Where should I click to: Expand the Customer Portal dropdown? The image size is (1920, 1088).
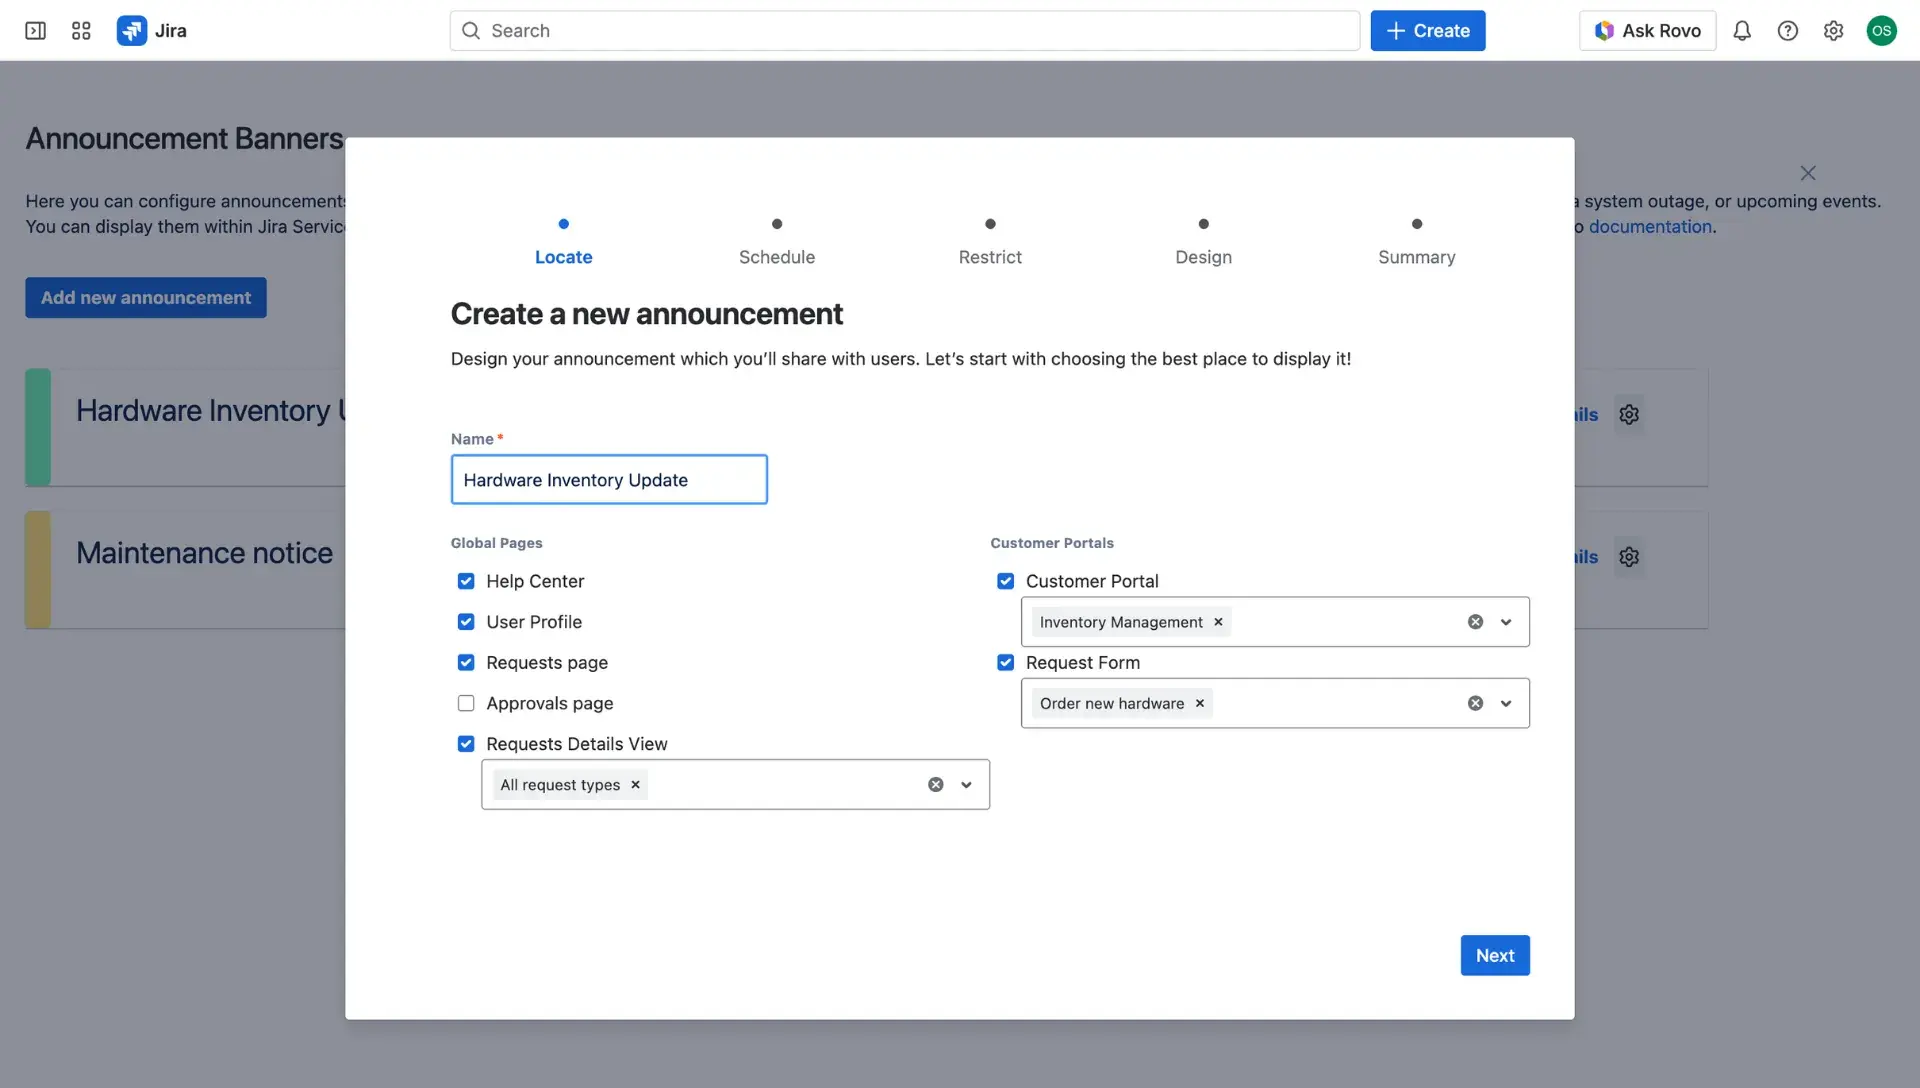(1505, 621)
